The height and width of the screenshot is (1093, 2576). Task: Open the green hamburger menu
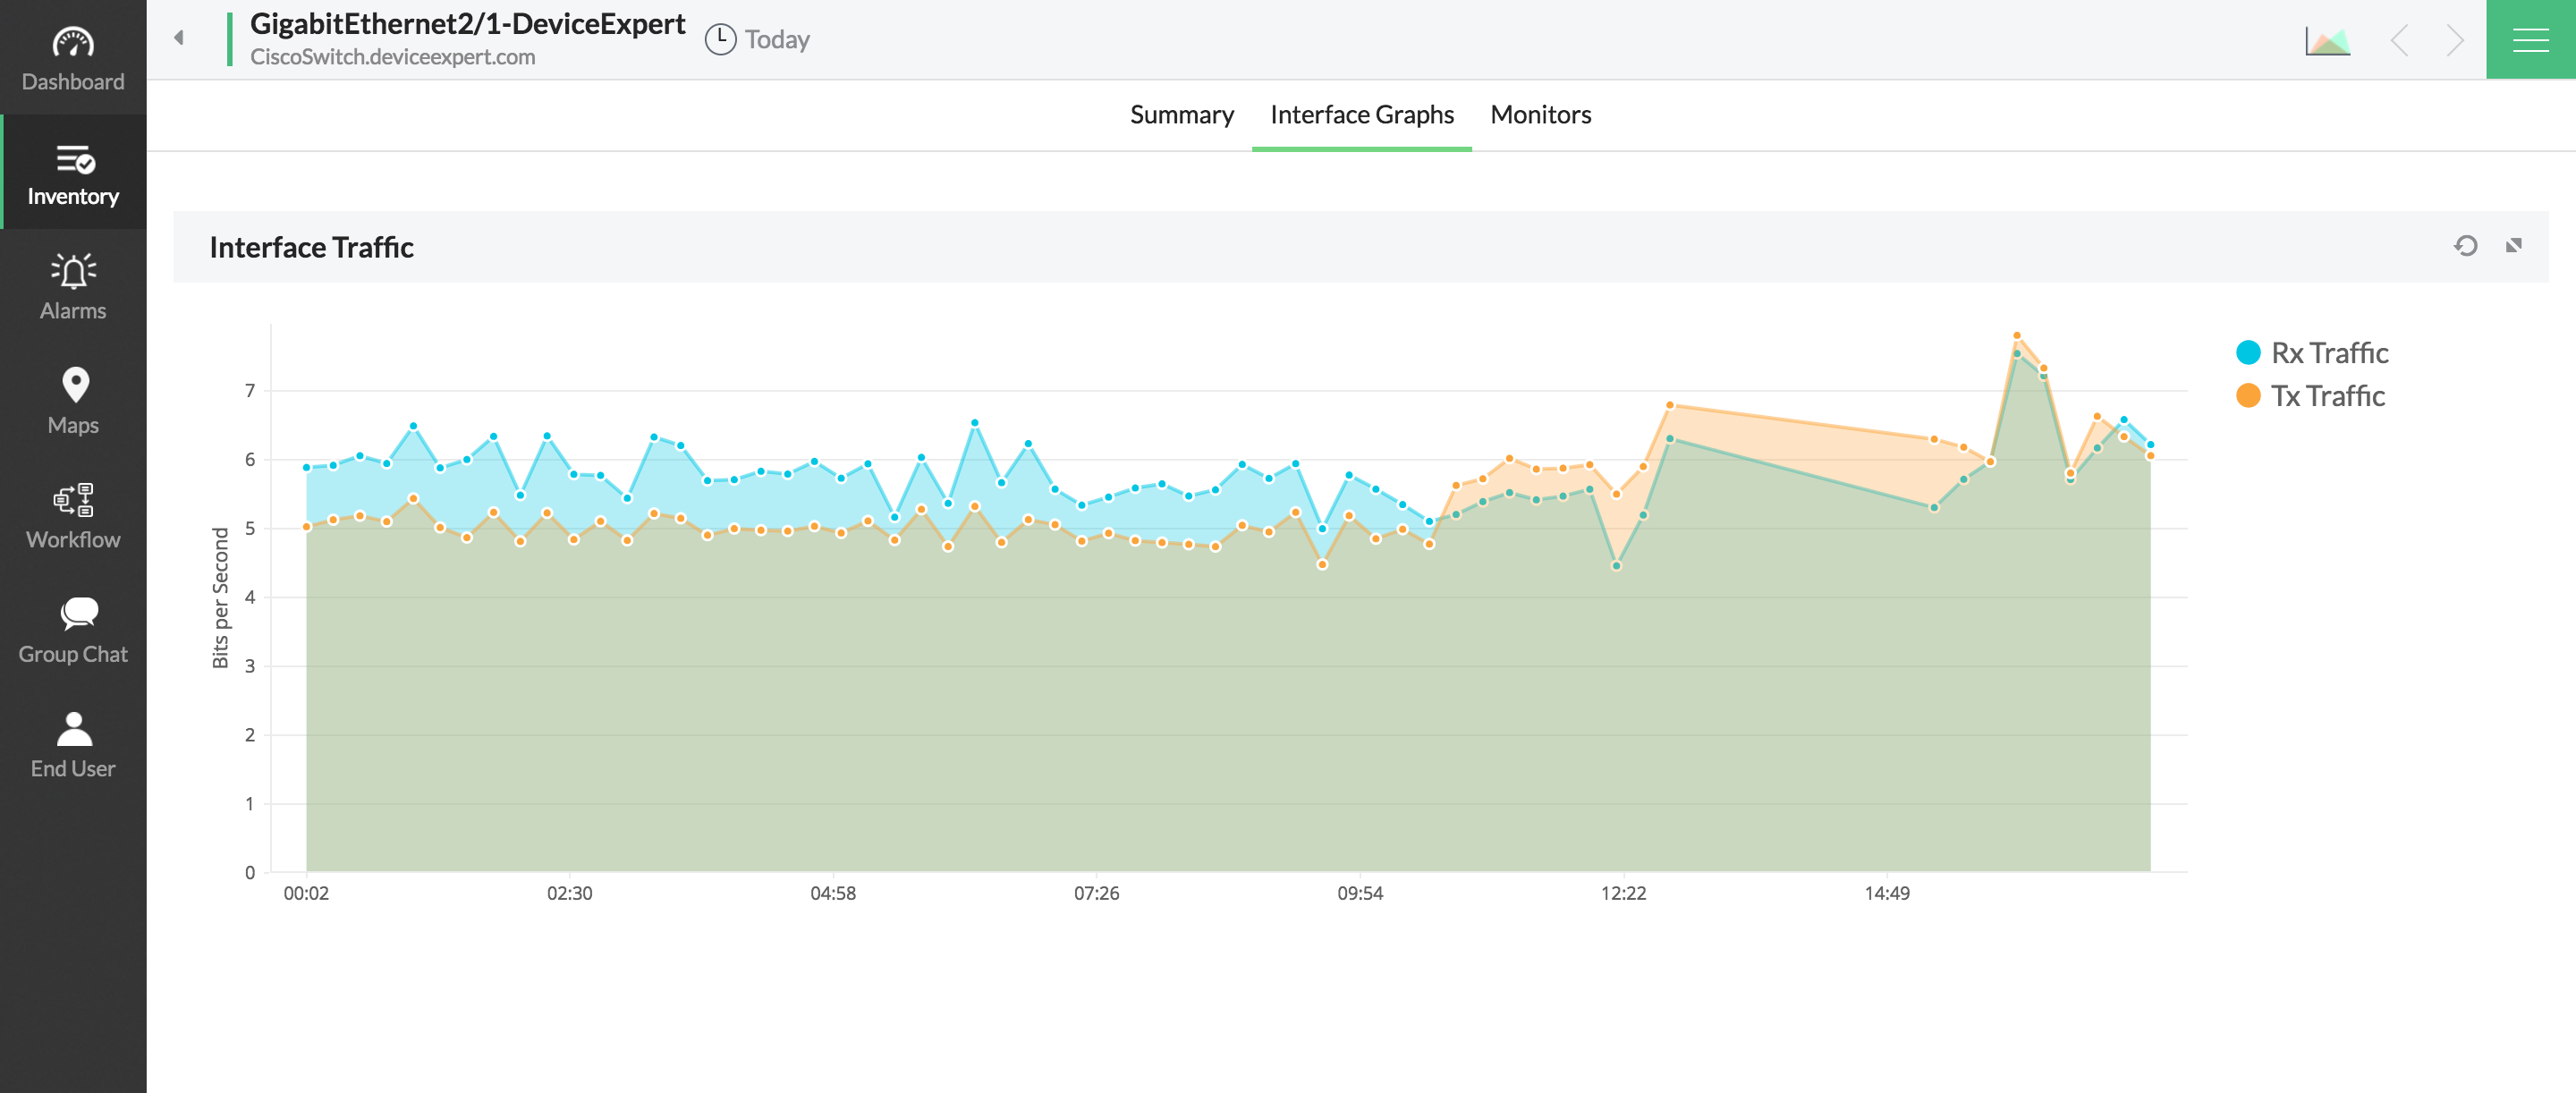pos(2530,40)
